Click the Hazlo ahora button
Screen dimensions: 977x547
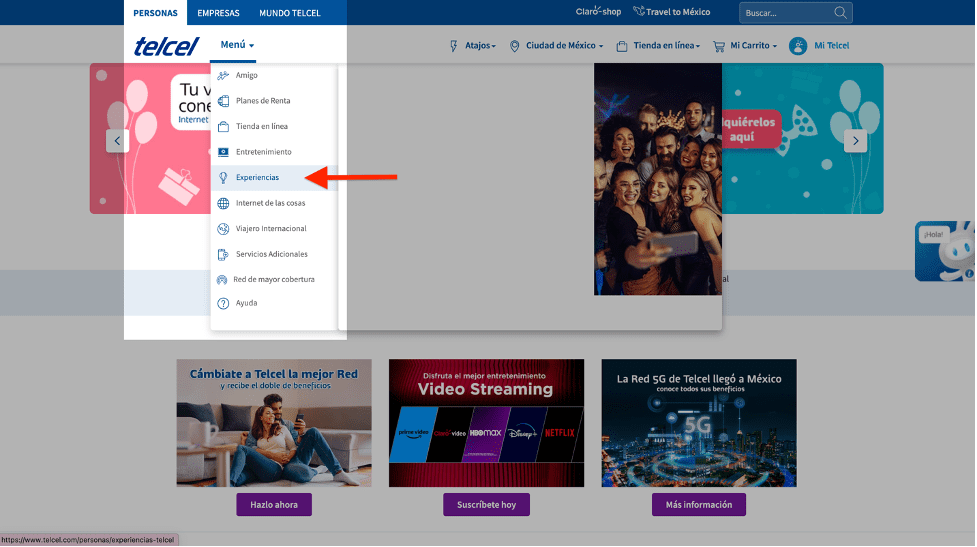[x=274, y=505]
